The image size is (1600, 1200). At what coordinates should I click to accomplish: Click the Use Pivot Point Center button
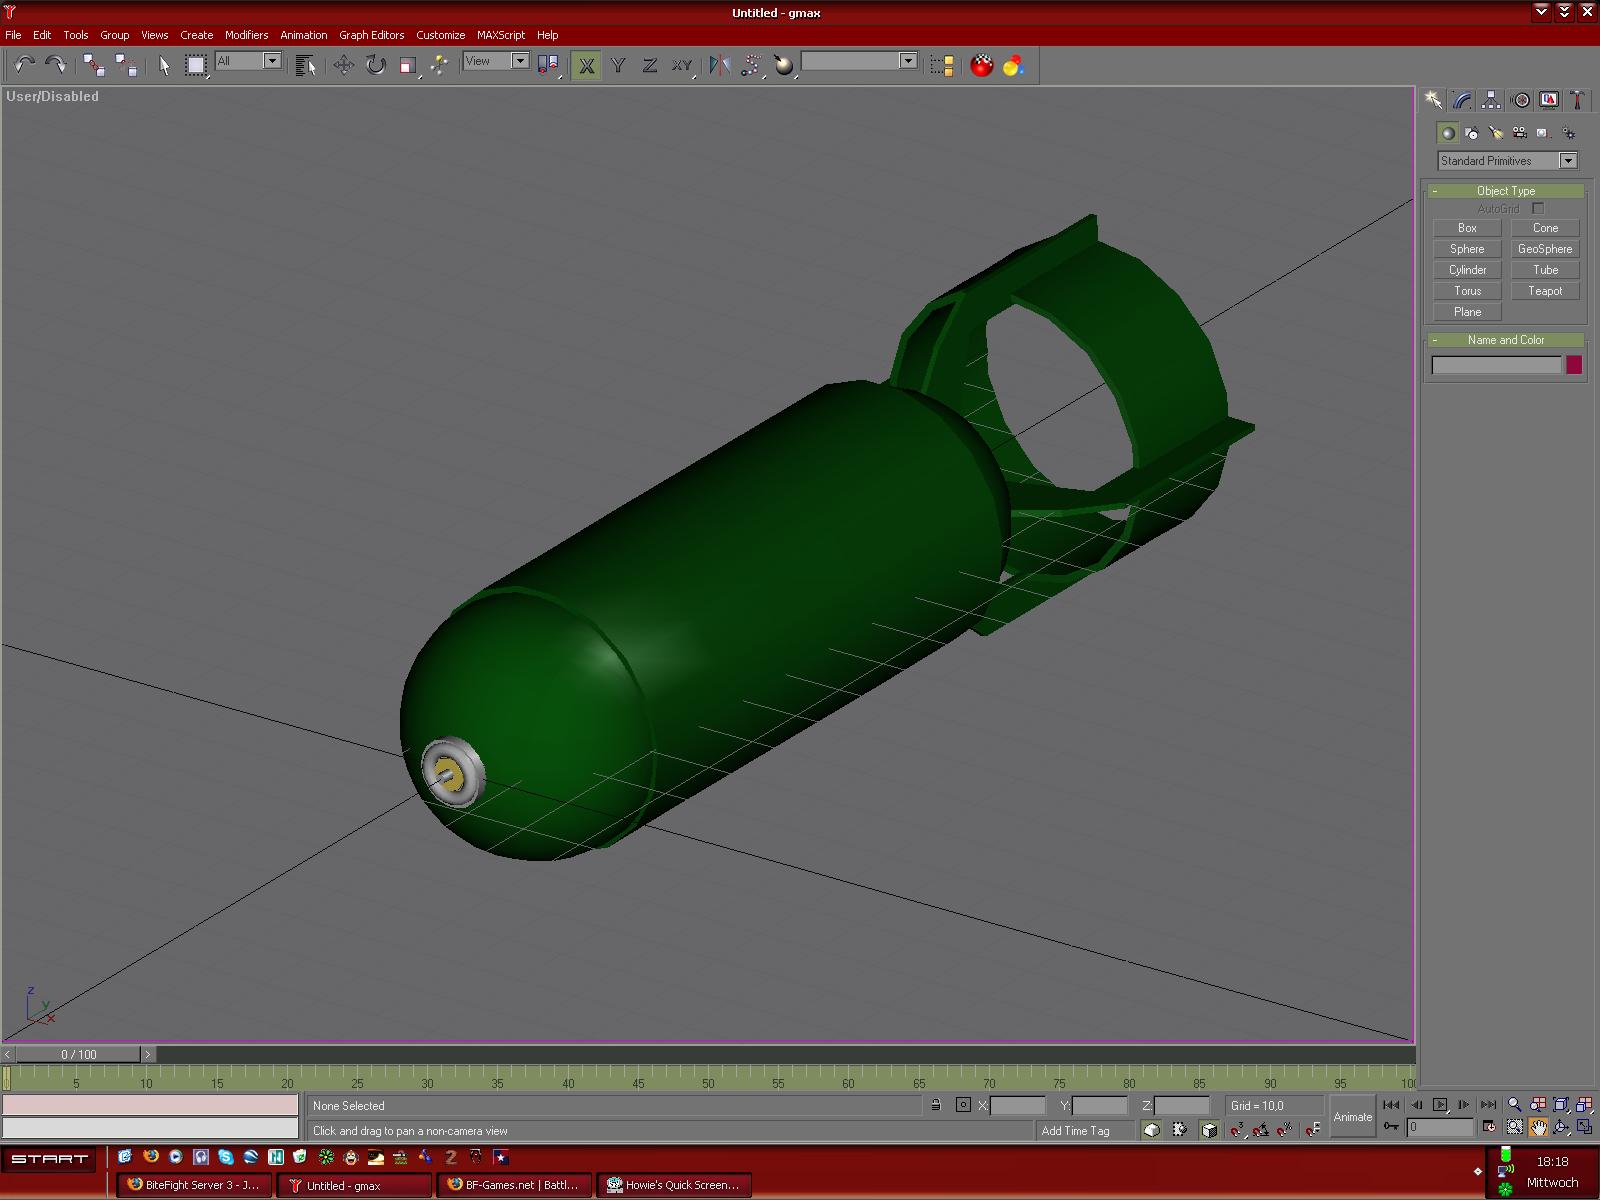coord(548,65)
